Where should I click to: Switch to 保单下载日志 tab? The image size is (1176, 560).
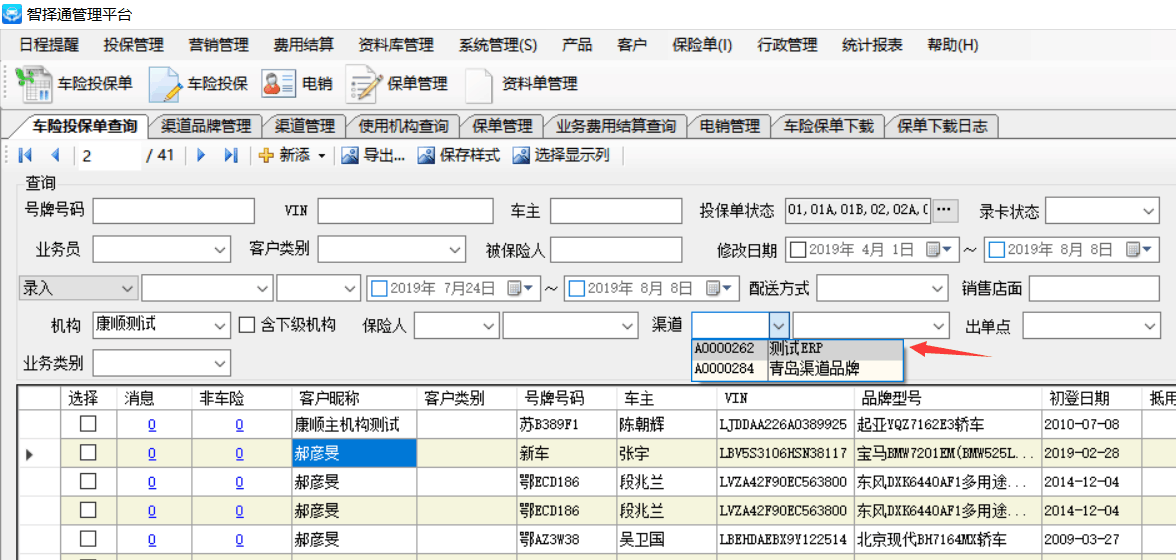coord(942,126)
